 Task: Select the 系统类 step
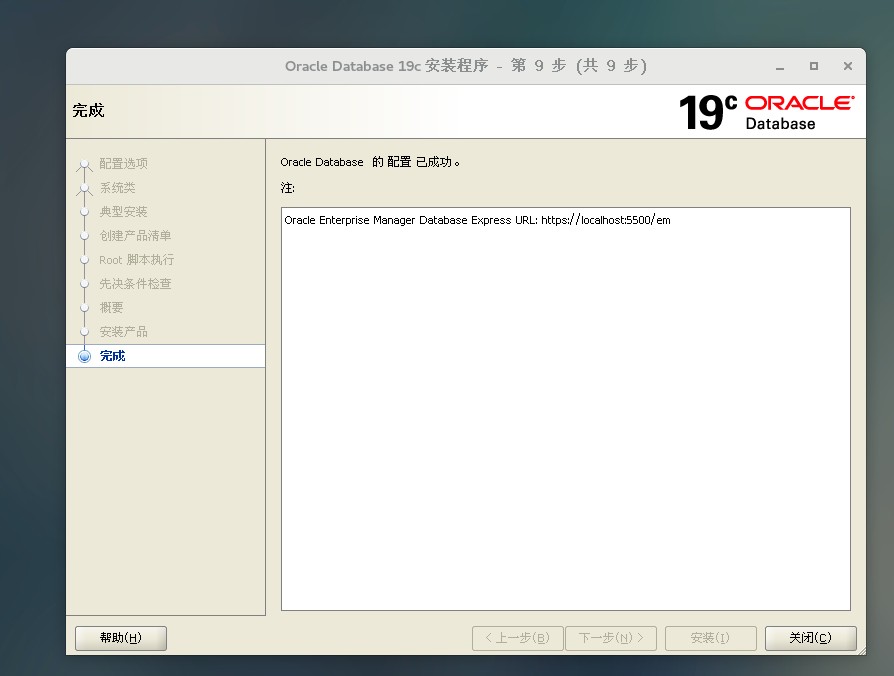tap(117, 188)
